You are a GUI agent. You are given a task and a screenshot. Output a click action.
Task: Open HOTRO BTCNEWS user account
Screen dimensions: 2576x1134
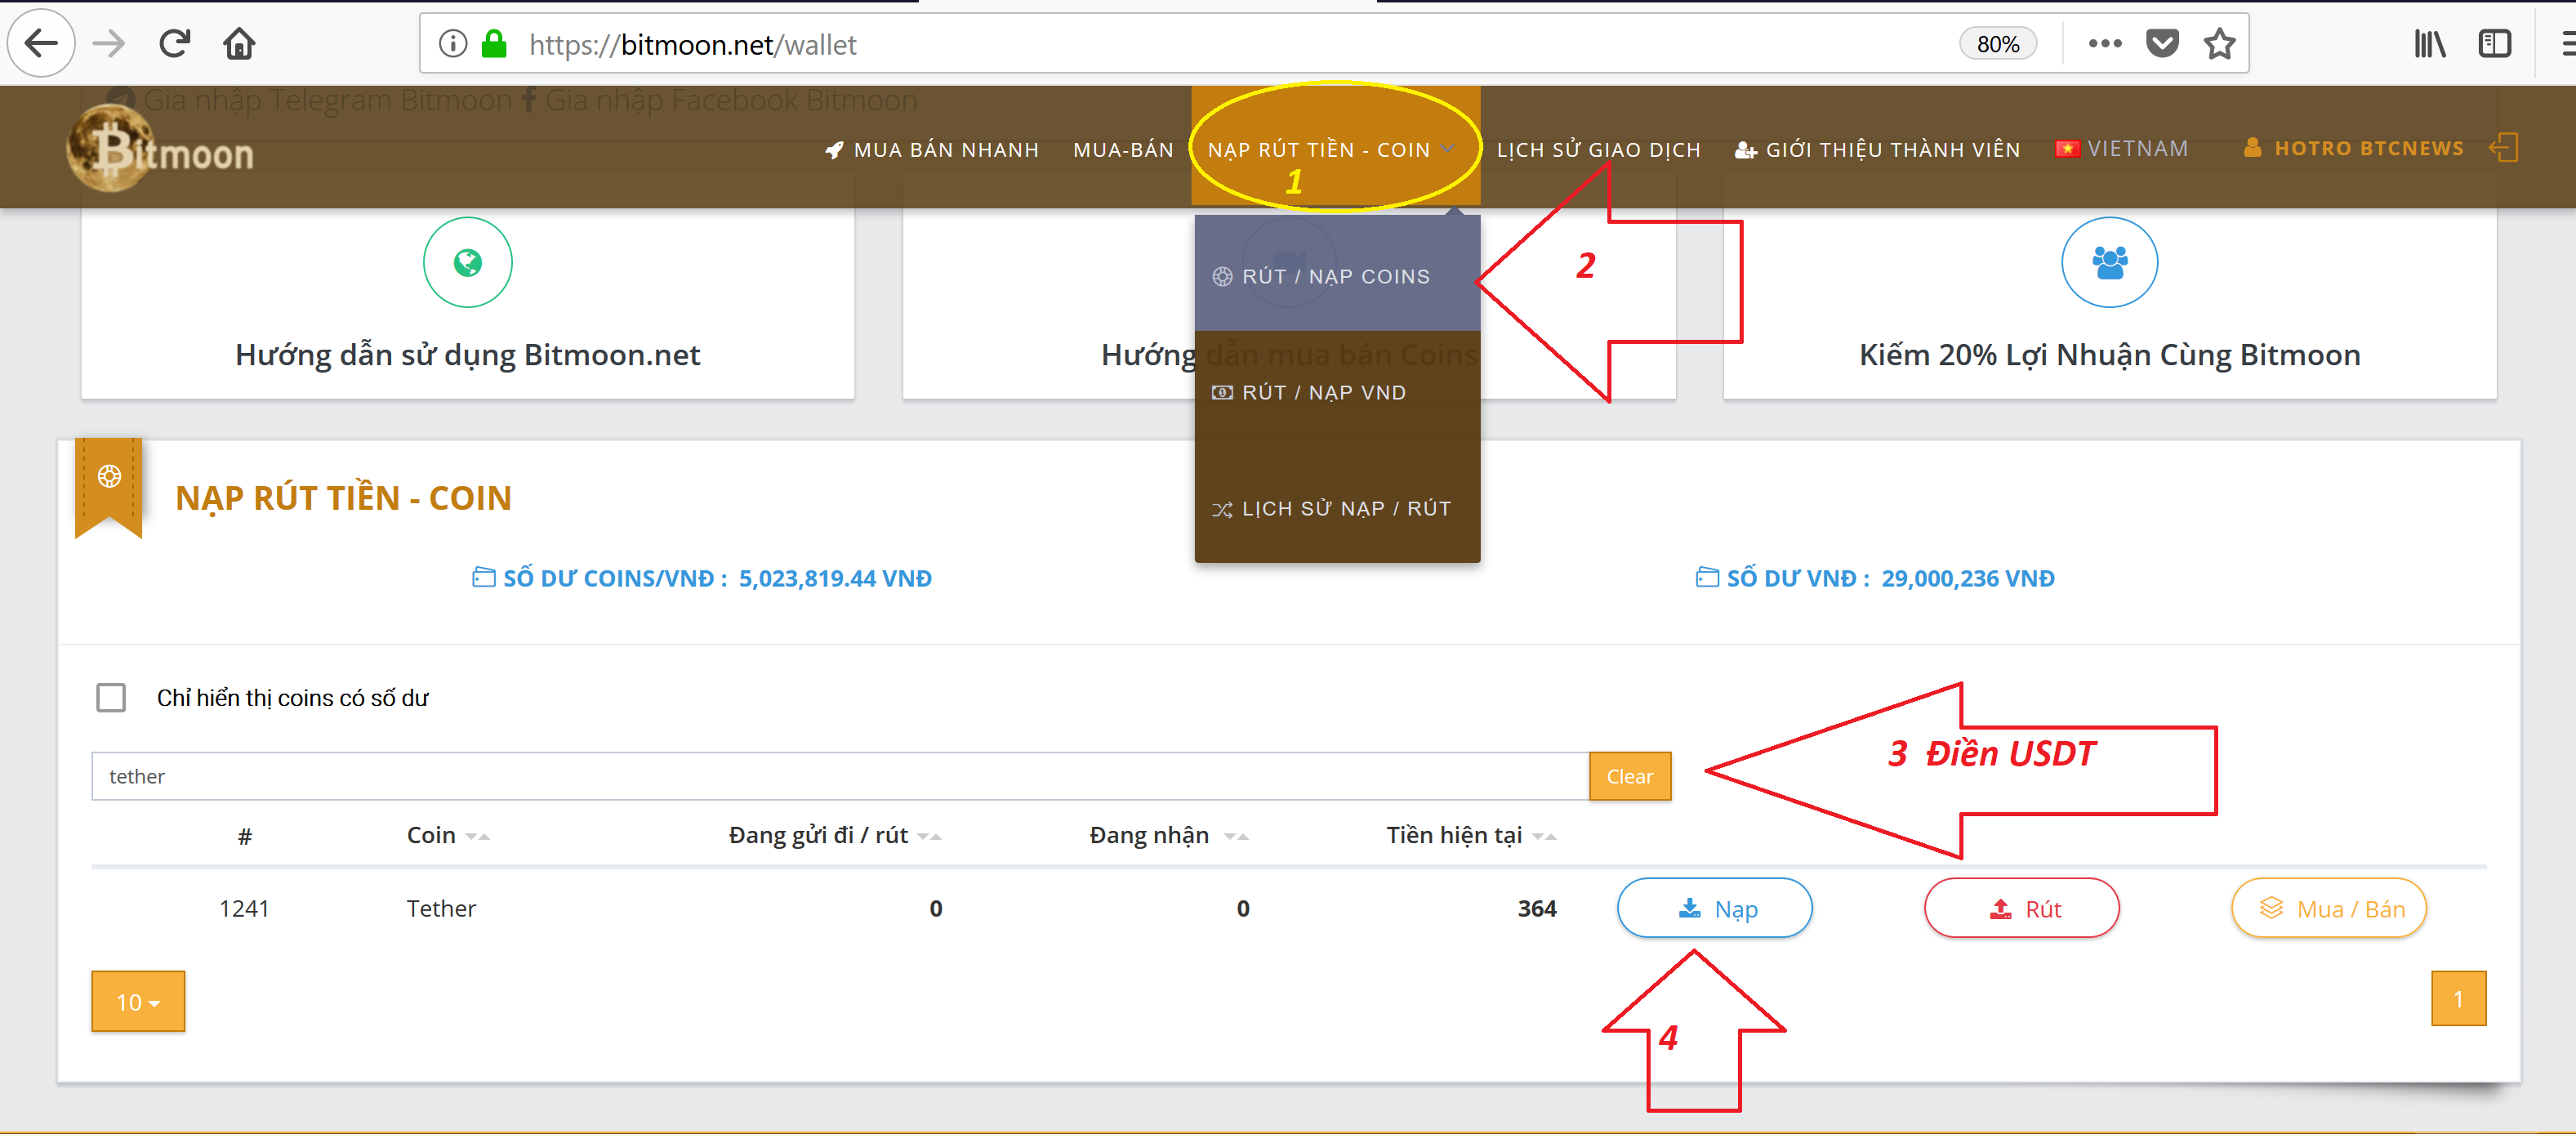[x=2353, y=148]
